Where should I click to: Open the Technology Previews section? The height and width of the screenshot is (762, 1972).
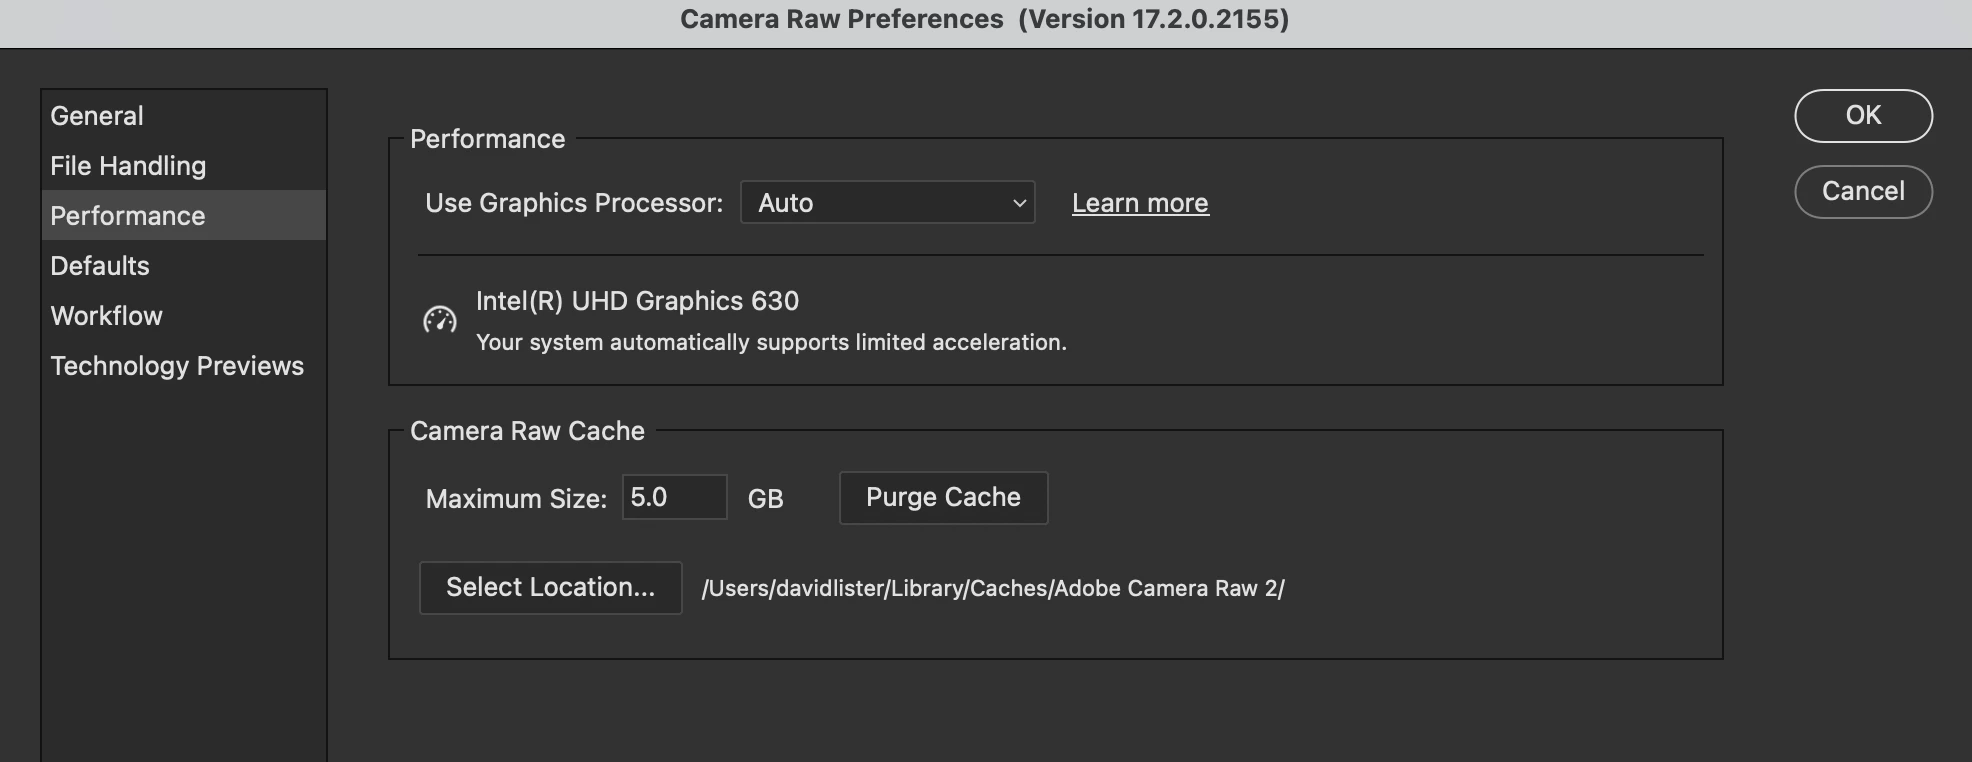tap(177, 366)
